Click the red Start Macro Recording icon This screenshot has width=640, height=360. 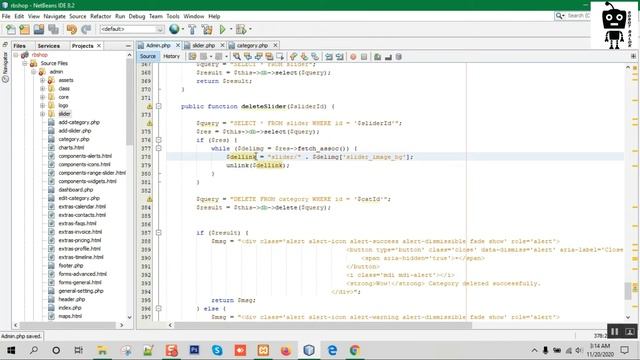tap(353, 57)
